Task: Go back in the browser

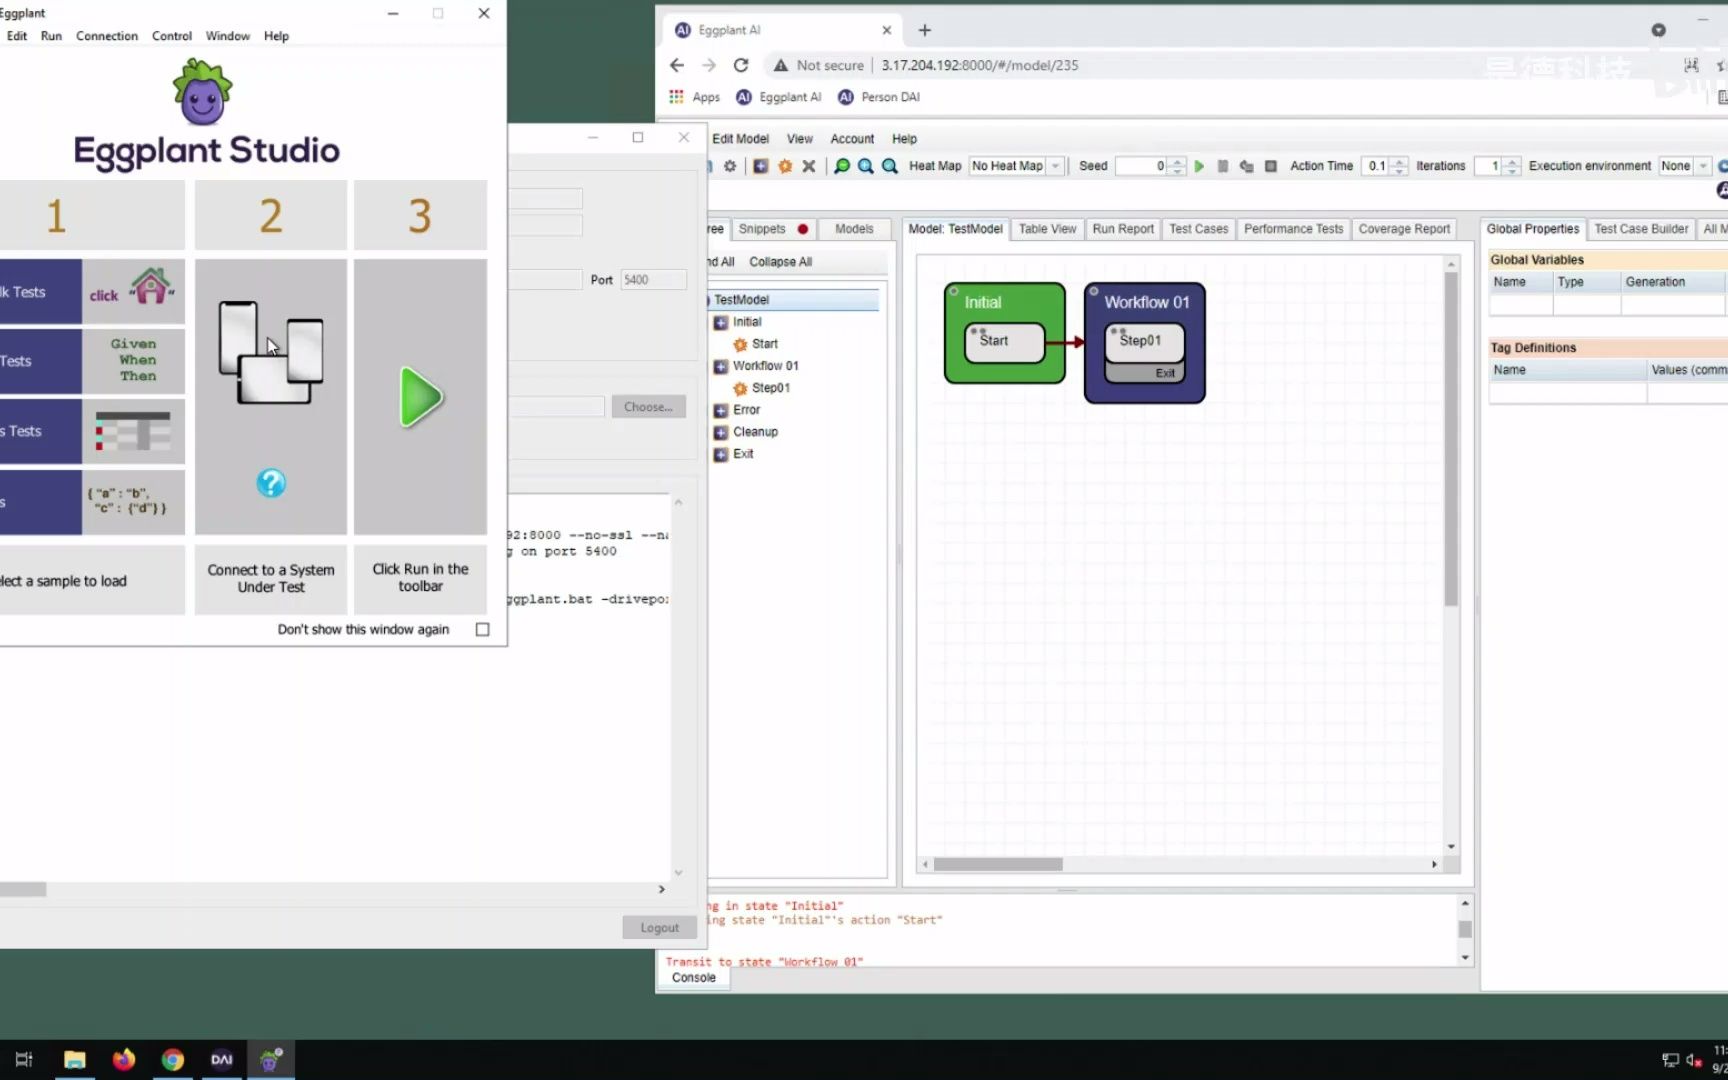Action: click(677, 65)
